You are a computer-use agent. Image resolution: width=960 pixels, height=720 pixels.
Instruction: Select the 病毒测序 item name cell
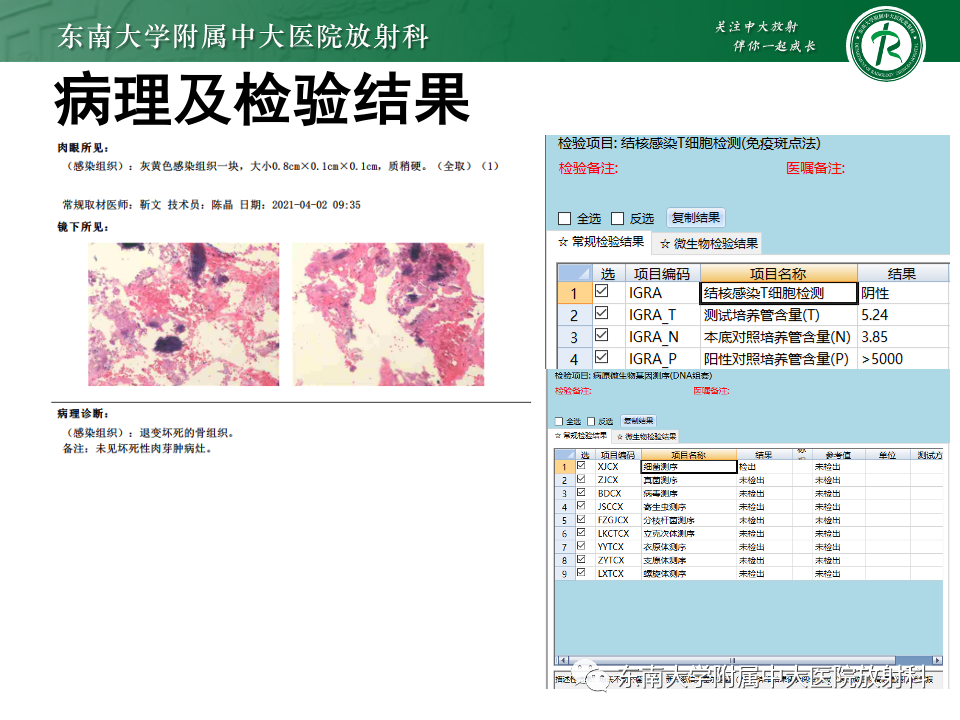pyautogui.click(x=689, y=493)
